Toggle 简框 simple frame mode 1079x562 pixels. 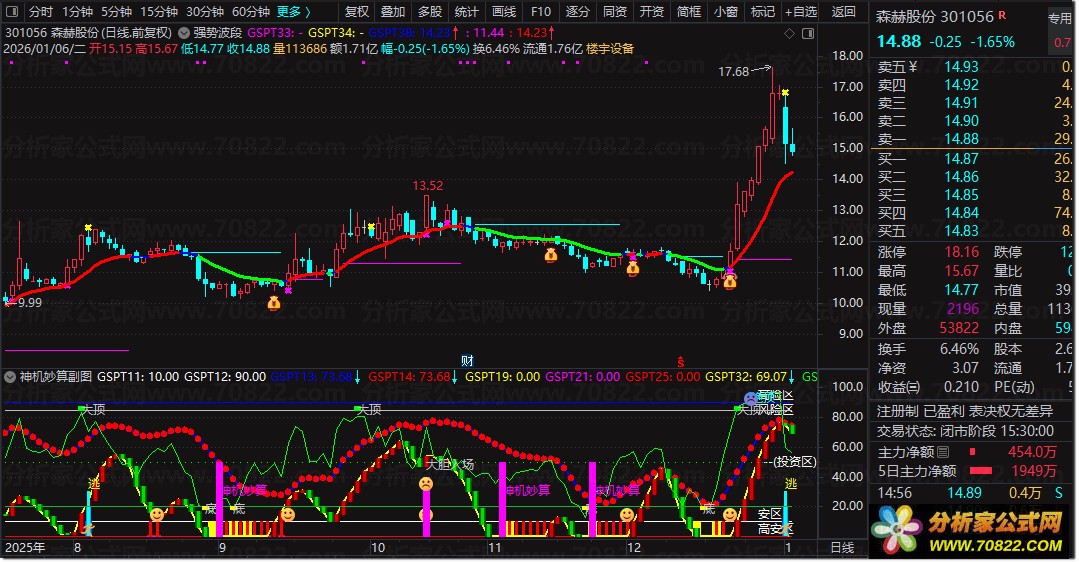[x=689, y=12]
